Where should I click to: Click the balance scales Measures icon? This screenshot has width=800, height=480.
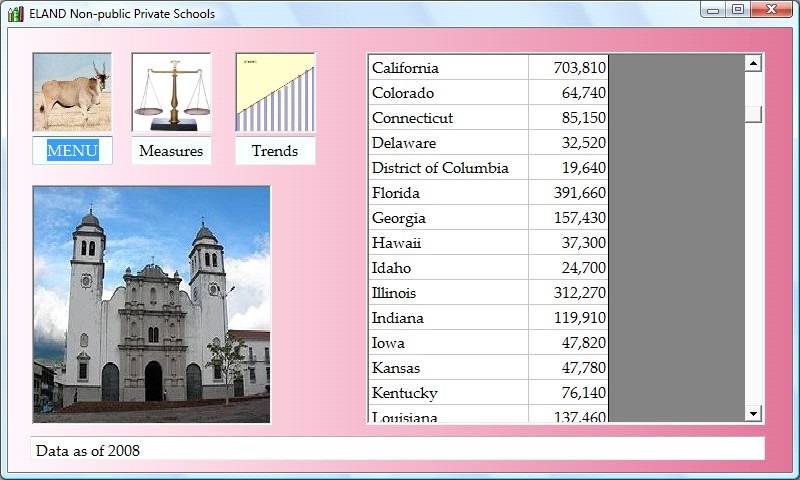[171, 92]
